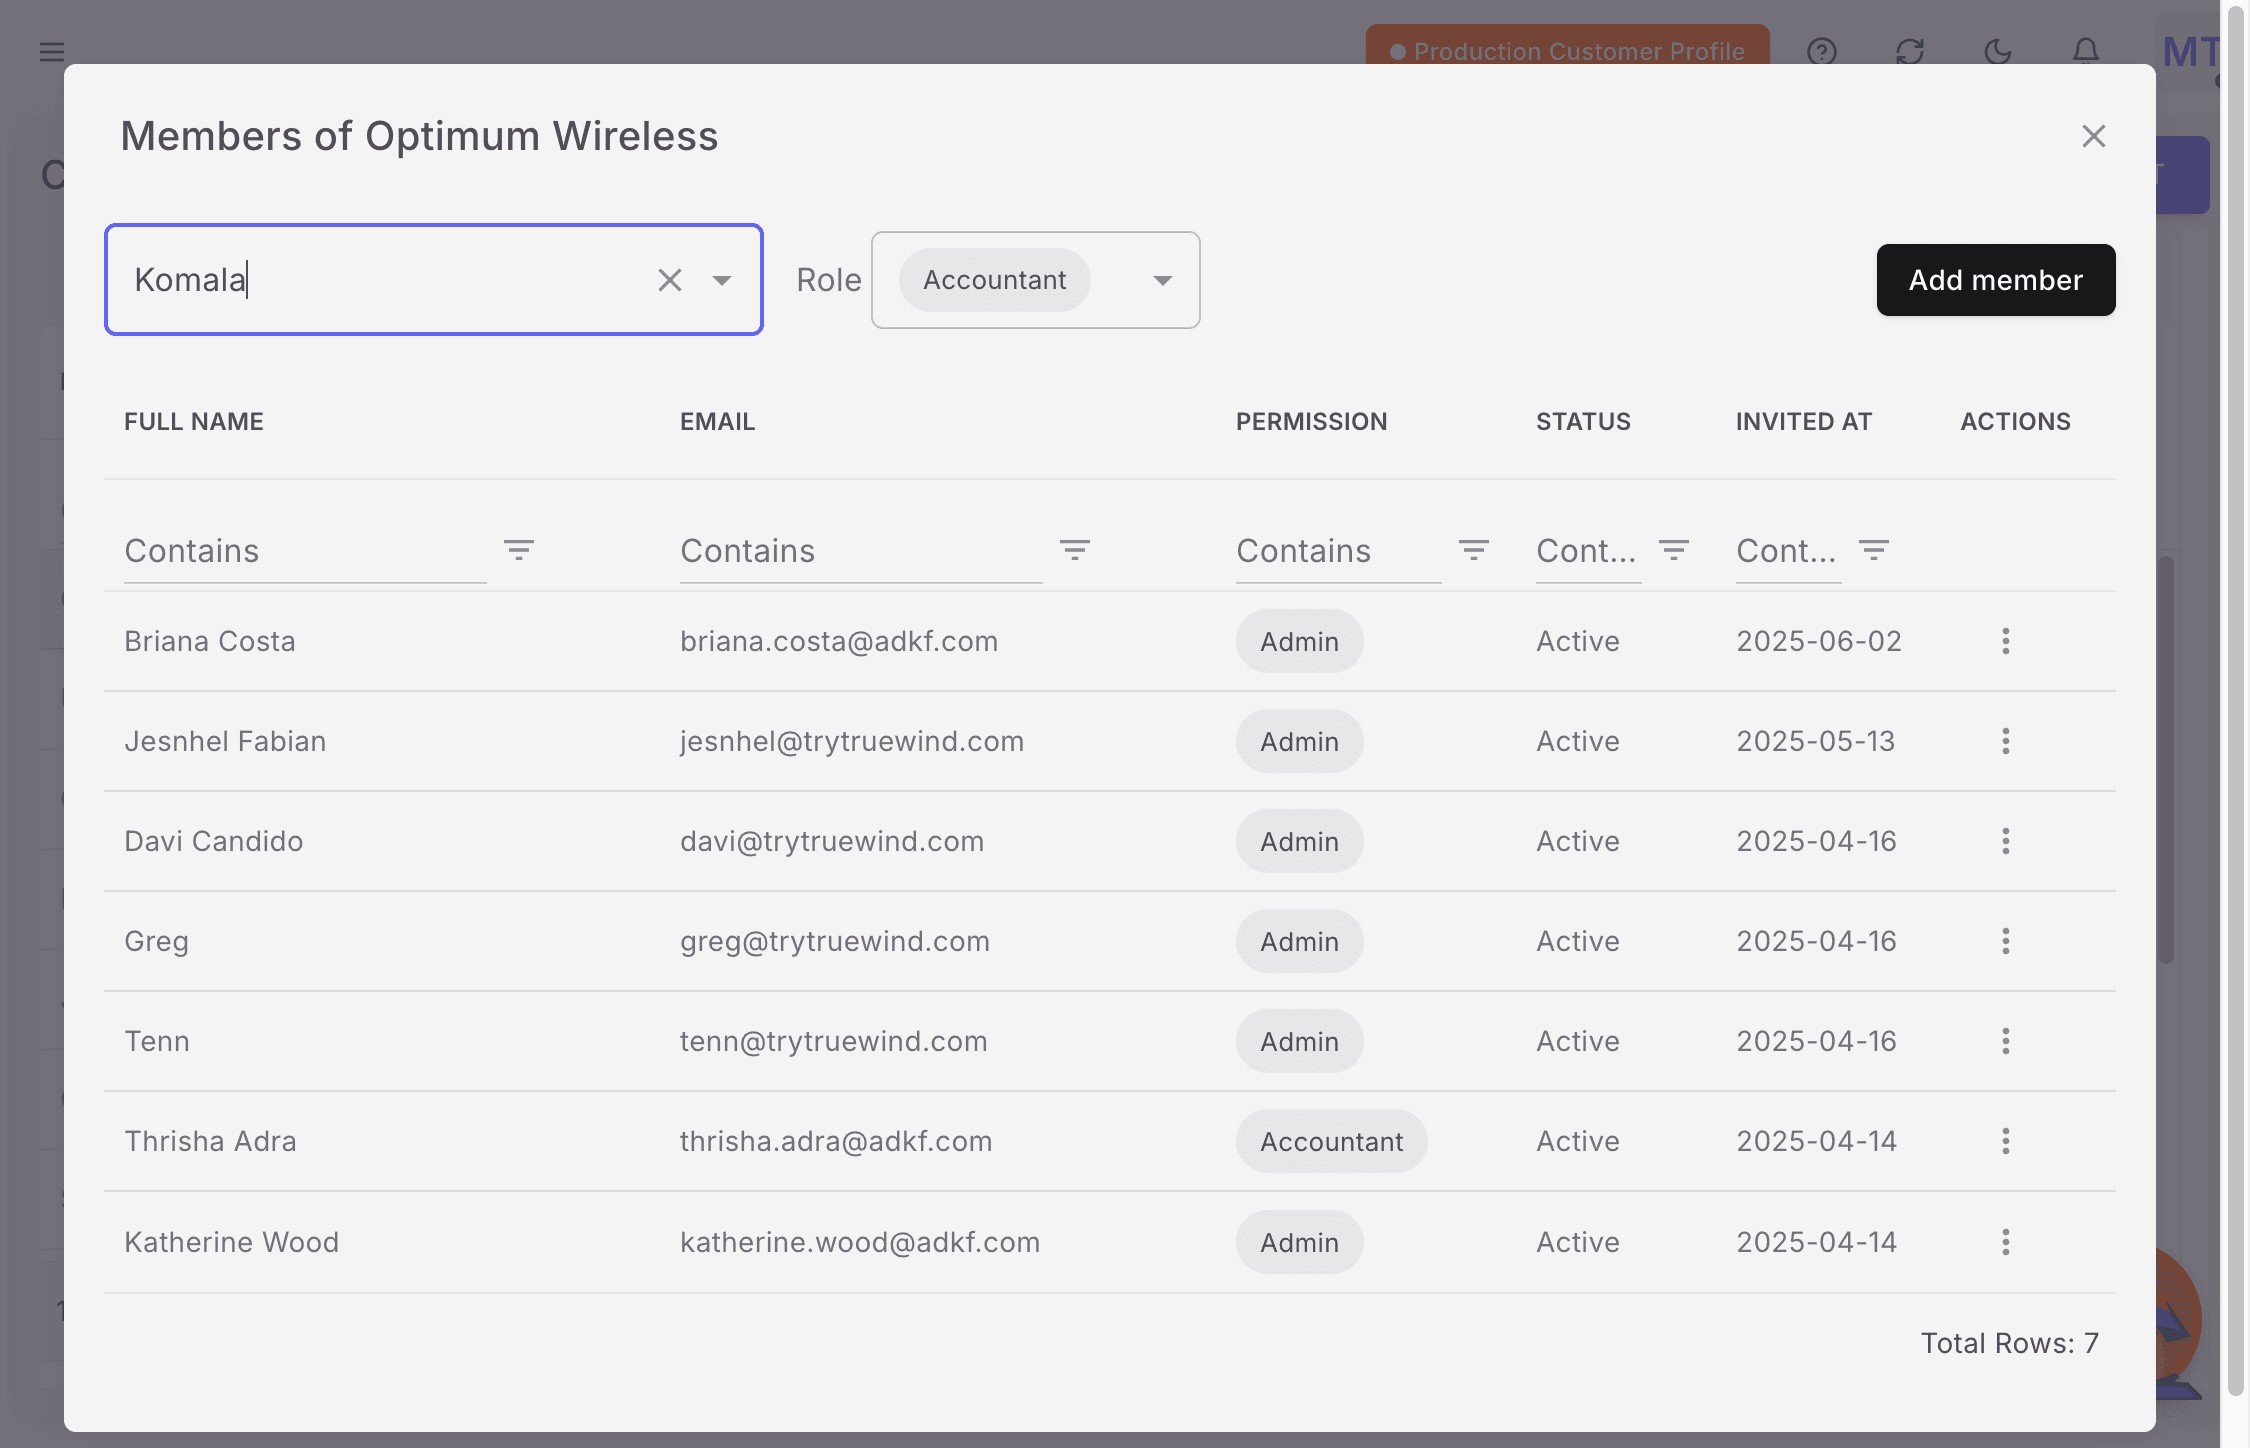Open filter options for Permission column
This screenshot has width=2250, height=1448.
coord(1474,550)
